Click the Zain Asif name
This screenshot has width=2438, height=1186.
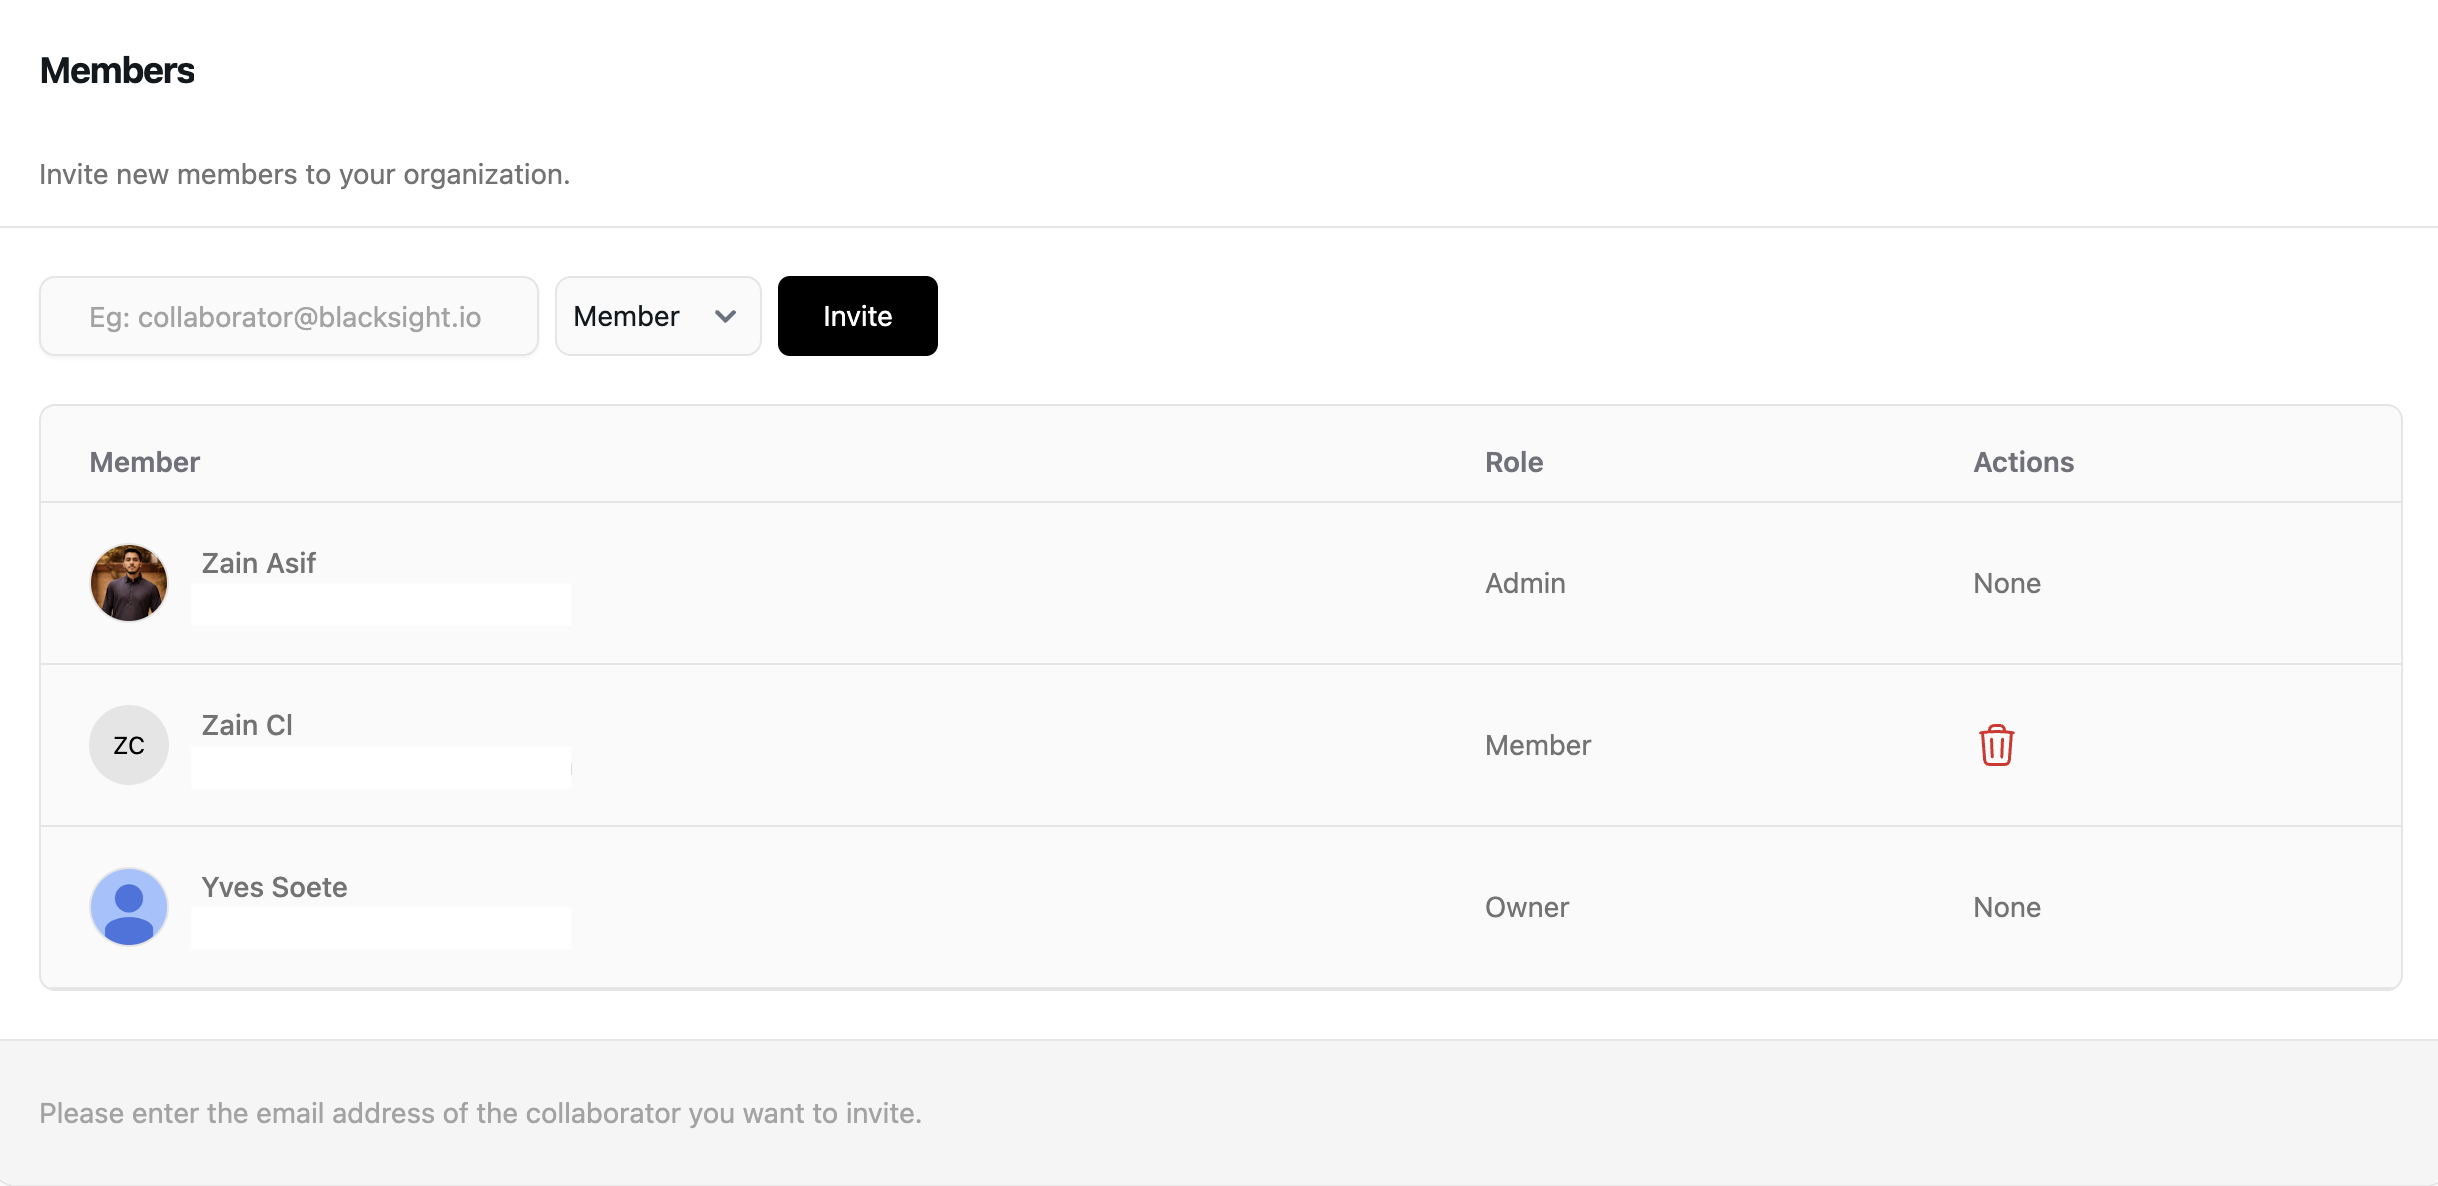coord(259,563)
